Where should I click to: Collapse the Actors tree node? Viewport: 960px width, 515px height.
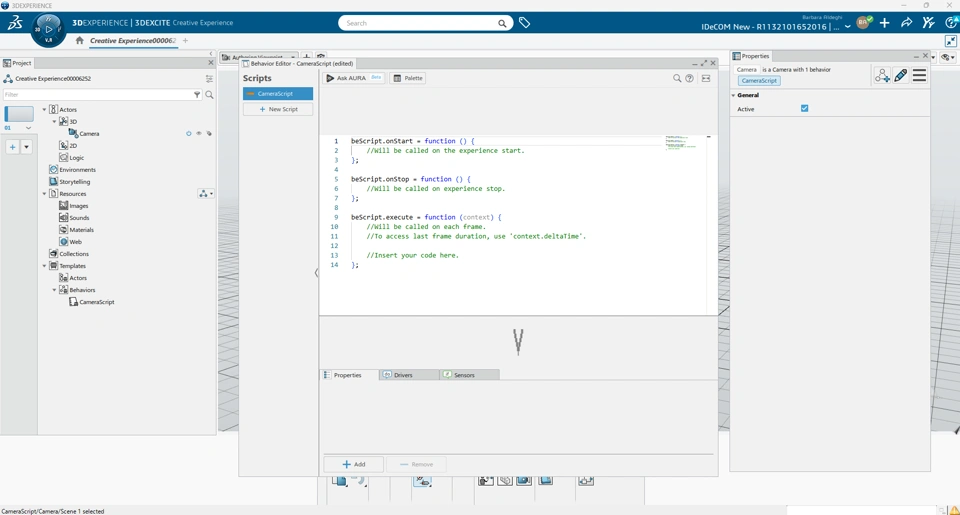click(44, 110)
